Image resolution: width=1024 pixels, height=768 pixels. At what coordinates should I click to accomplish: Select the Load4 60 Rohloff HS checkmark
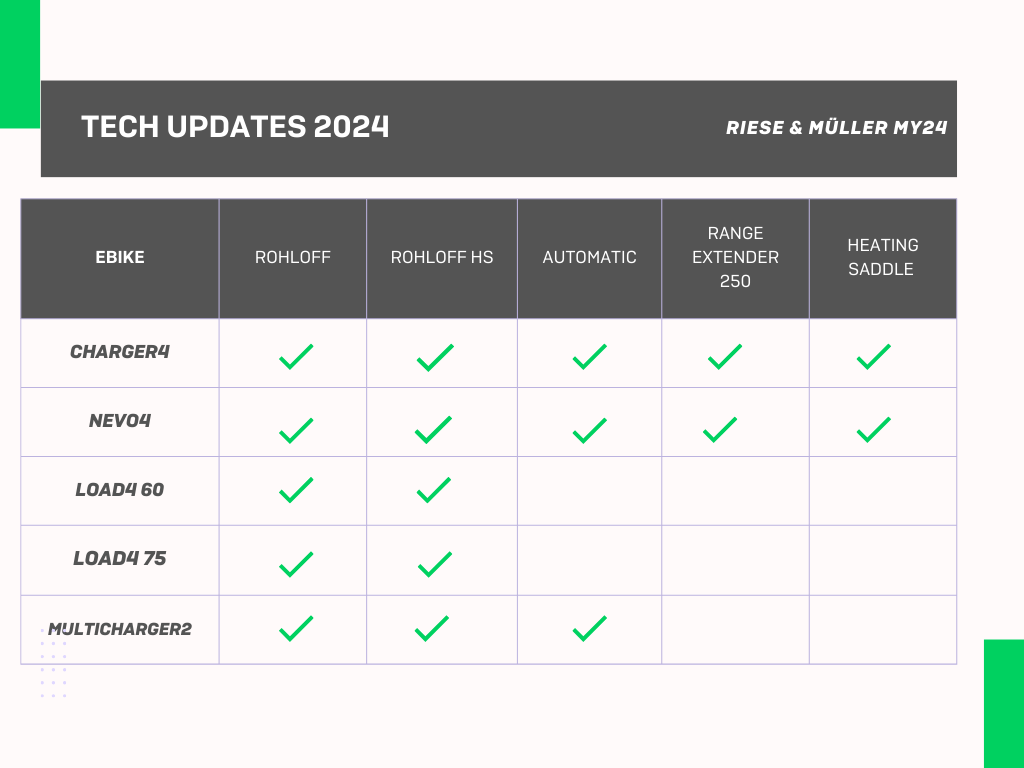pyautogui.click(x=434, y=490)
